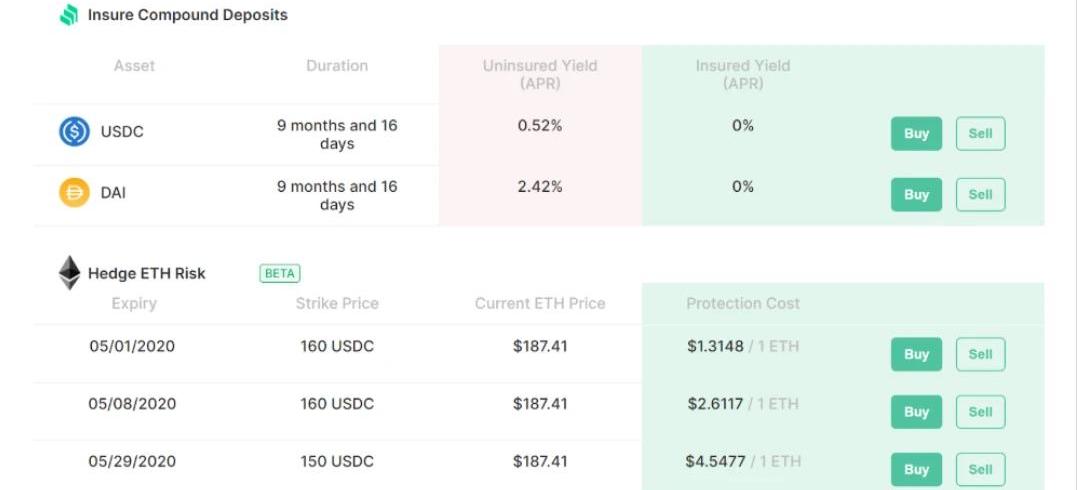Buy ETH protection expiring 05/08/2020

click(x=916, y=412)
